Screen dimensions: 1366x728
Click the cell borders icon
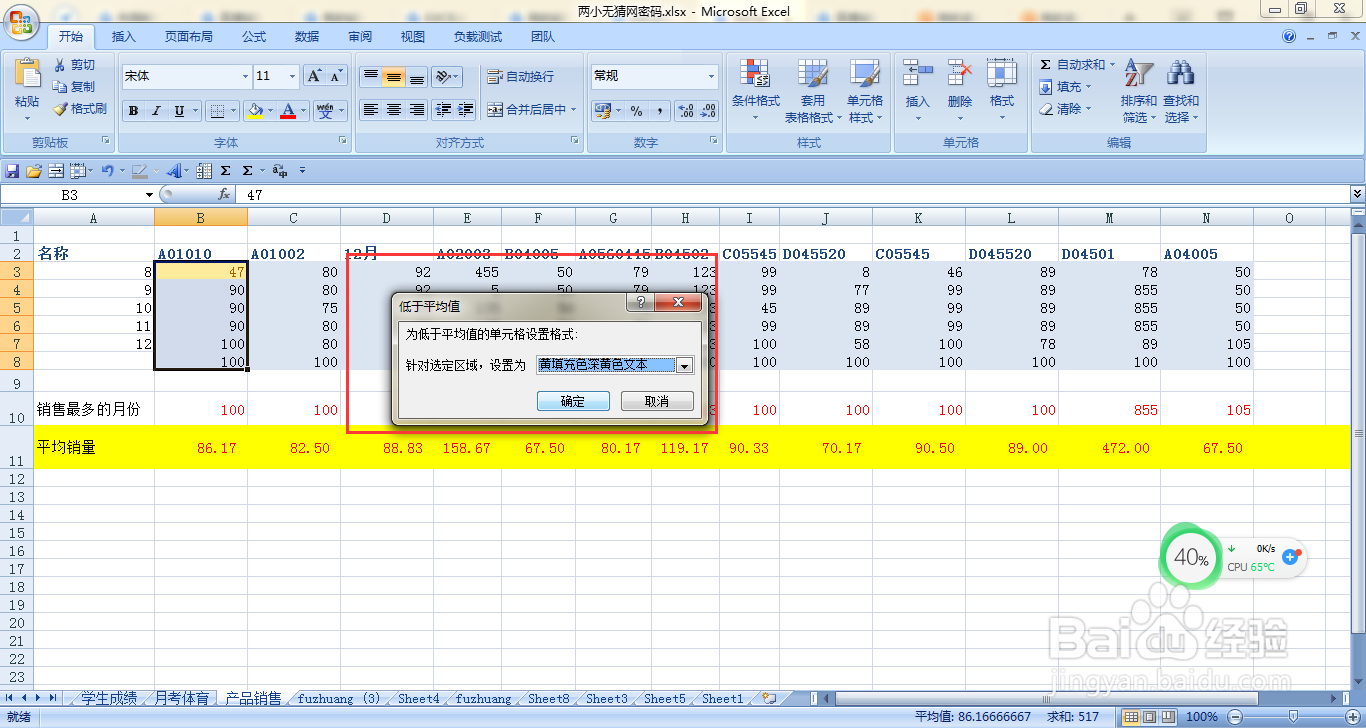pyautogui.click(x=217, y=111)
